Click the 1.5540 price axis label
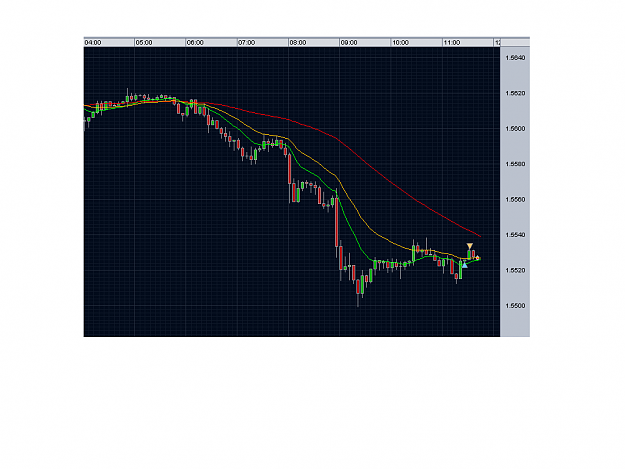The height and width of the screenshot is (469, 625). [515, 235]
